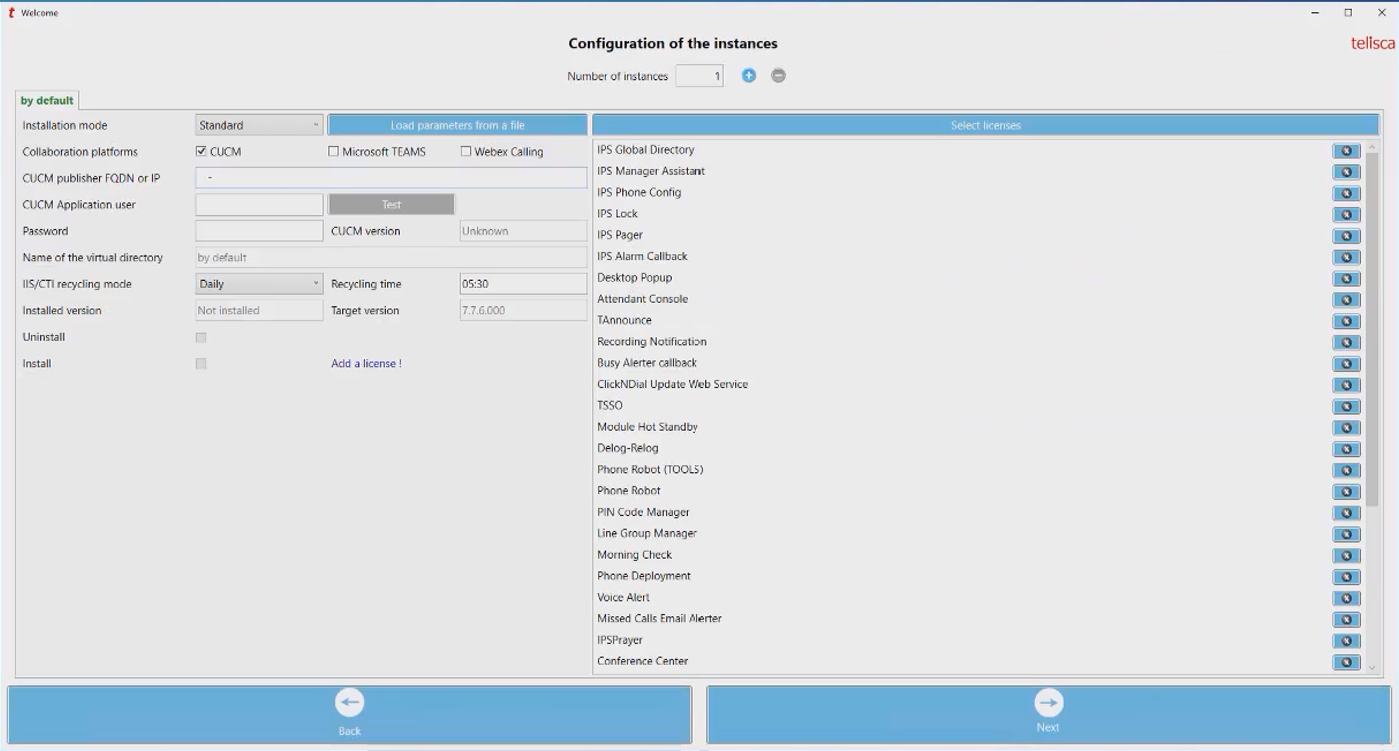Click the license icon for PIN Code Manager
Screen dimensions: 1399x751
pyautogui.click(x=1346, y=513)
